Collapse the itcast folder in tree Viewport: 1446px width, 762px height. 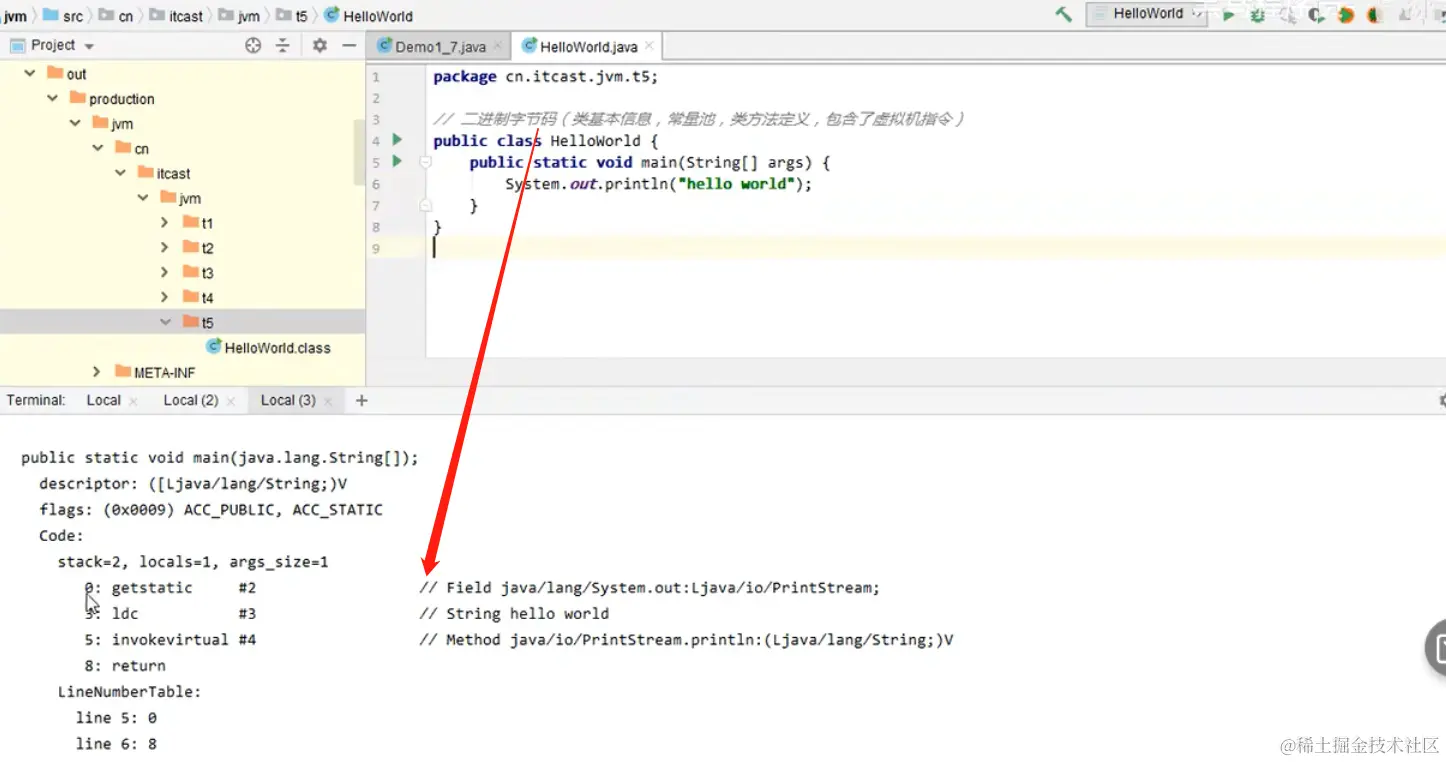pyautogui.click(x=121, y=173)
